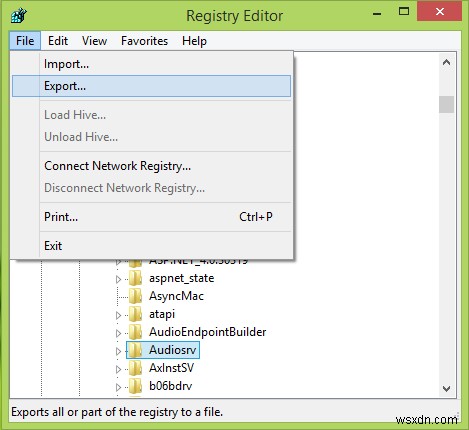Open the File menu
469x430 pixels.
tap(25, 41)
